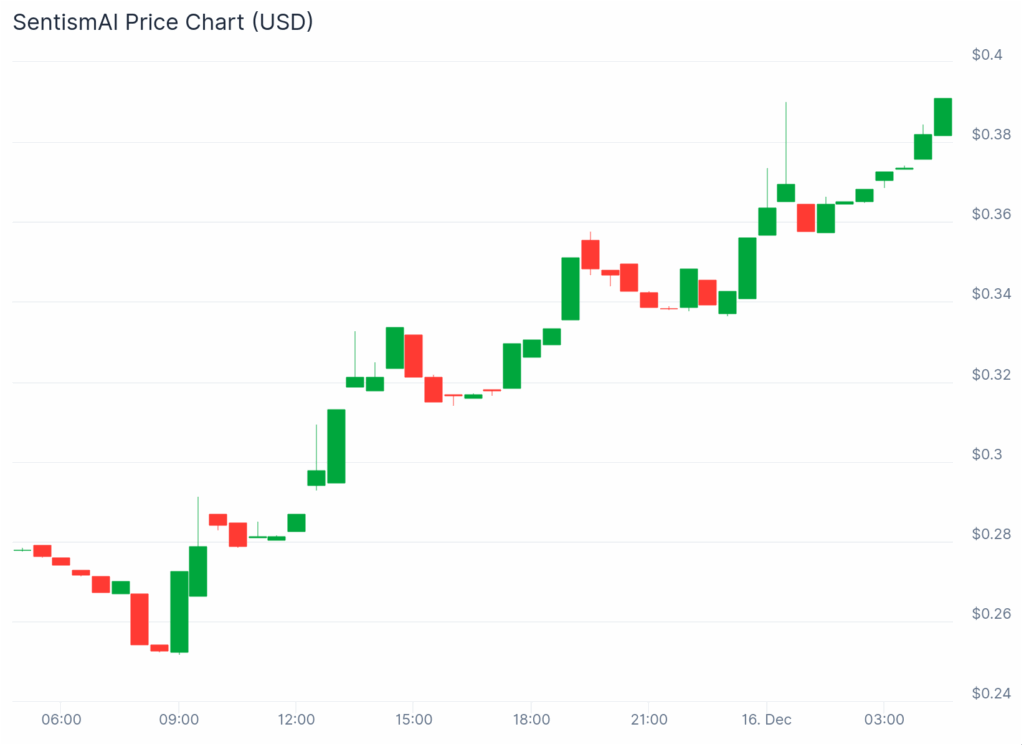Click the SentismAI Price Chart title
1024x747 pixels.
pos(163,22)
